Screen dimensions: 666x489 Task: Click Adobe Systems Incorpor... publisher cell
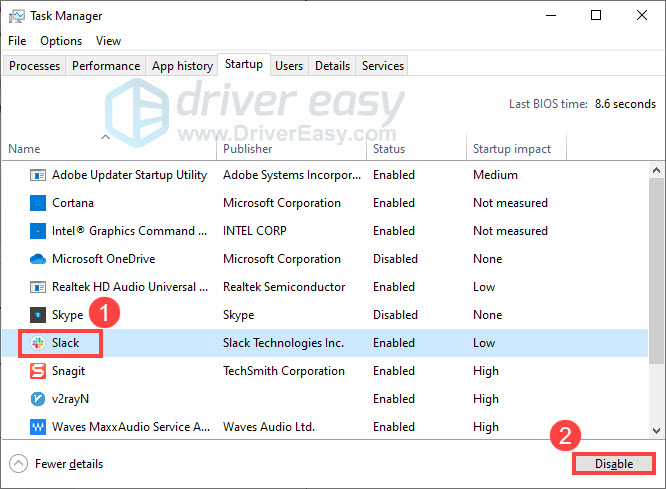coord(292,175)
